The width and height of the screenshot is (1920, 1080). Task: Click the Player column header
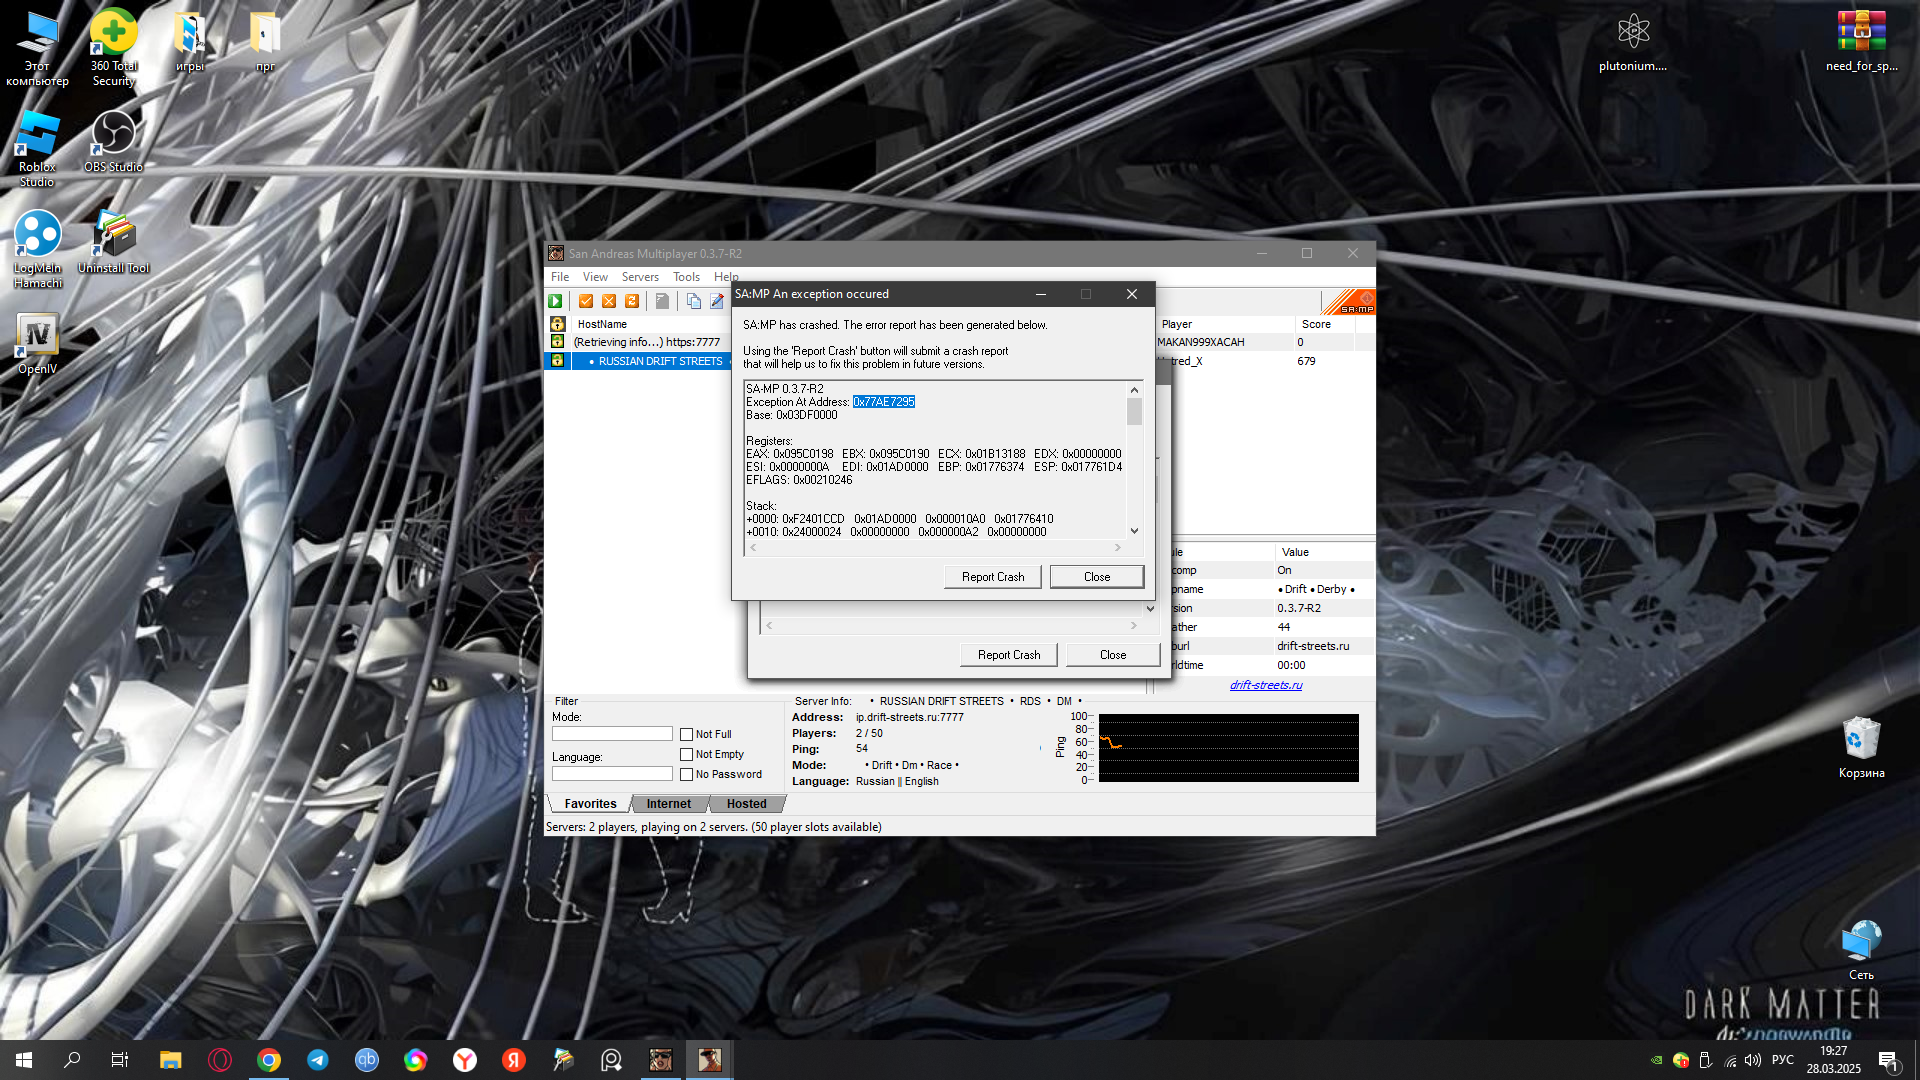pyautogui.click(x=1225, y=324)
